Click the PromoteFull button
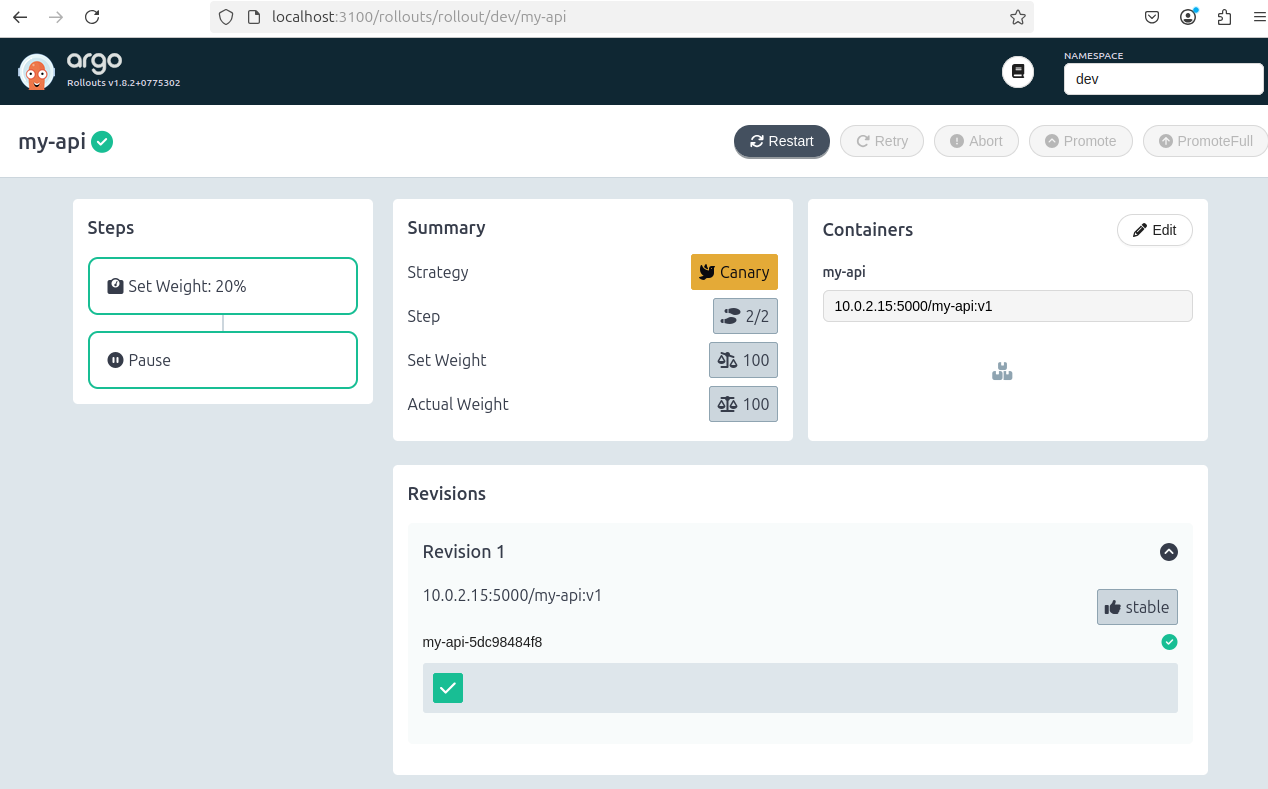 point(1205,141)
